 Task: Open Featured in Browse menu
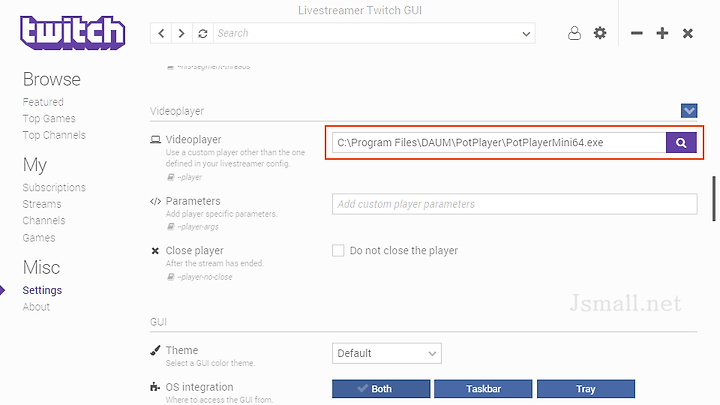click(43, 102)
